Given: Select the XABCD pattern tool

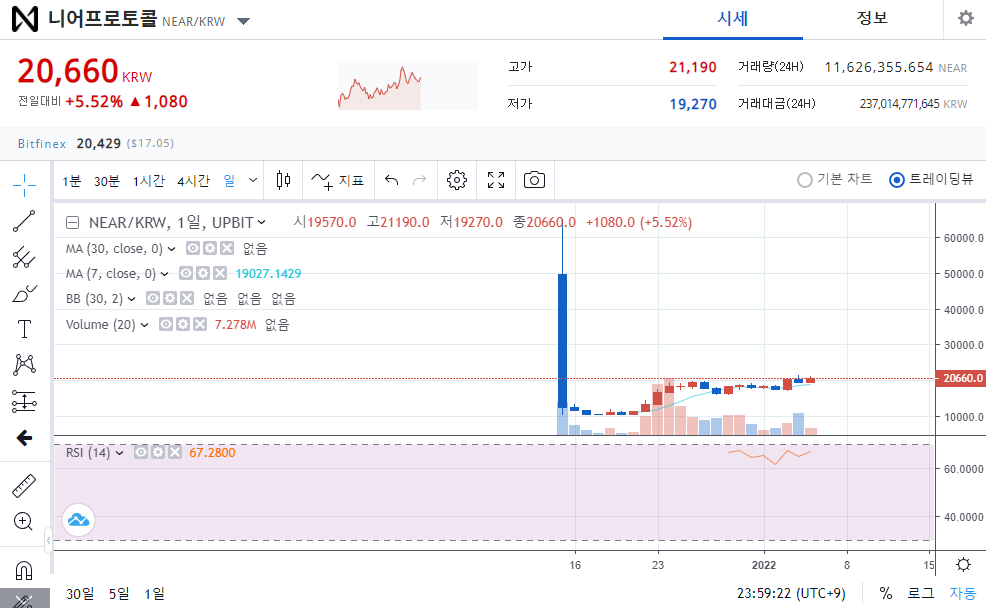Looking at the screenshot, I should click(x=25, y=365).
